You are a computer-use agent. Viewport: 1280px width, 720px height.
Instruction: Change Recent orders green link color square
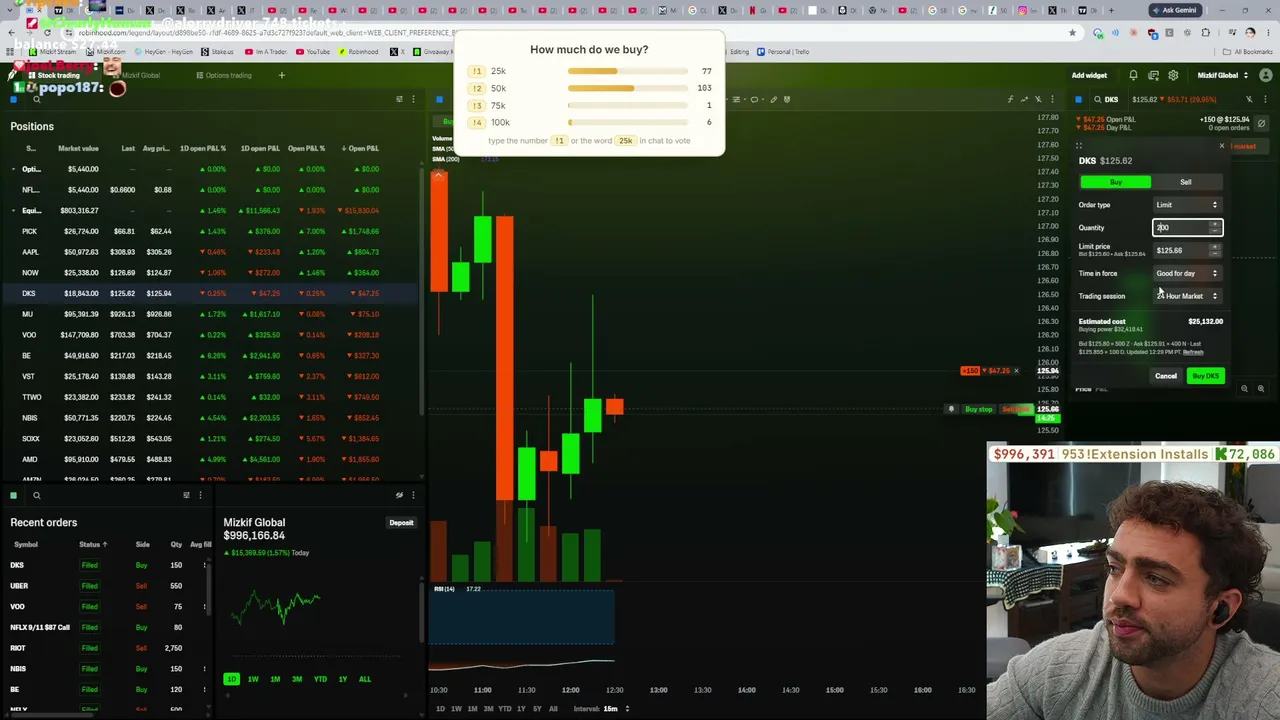tap(14, 495)
